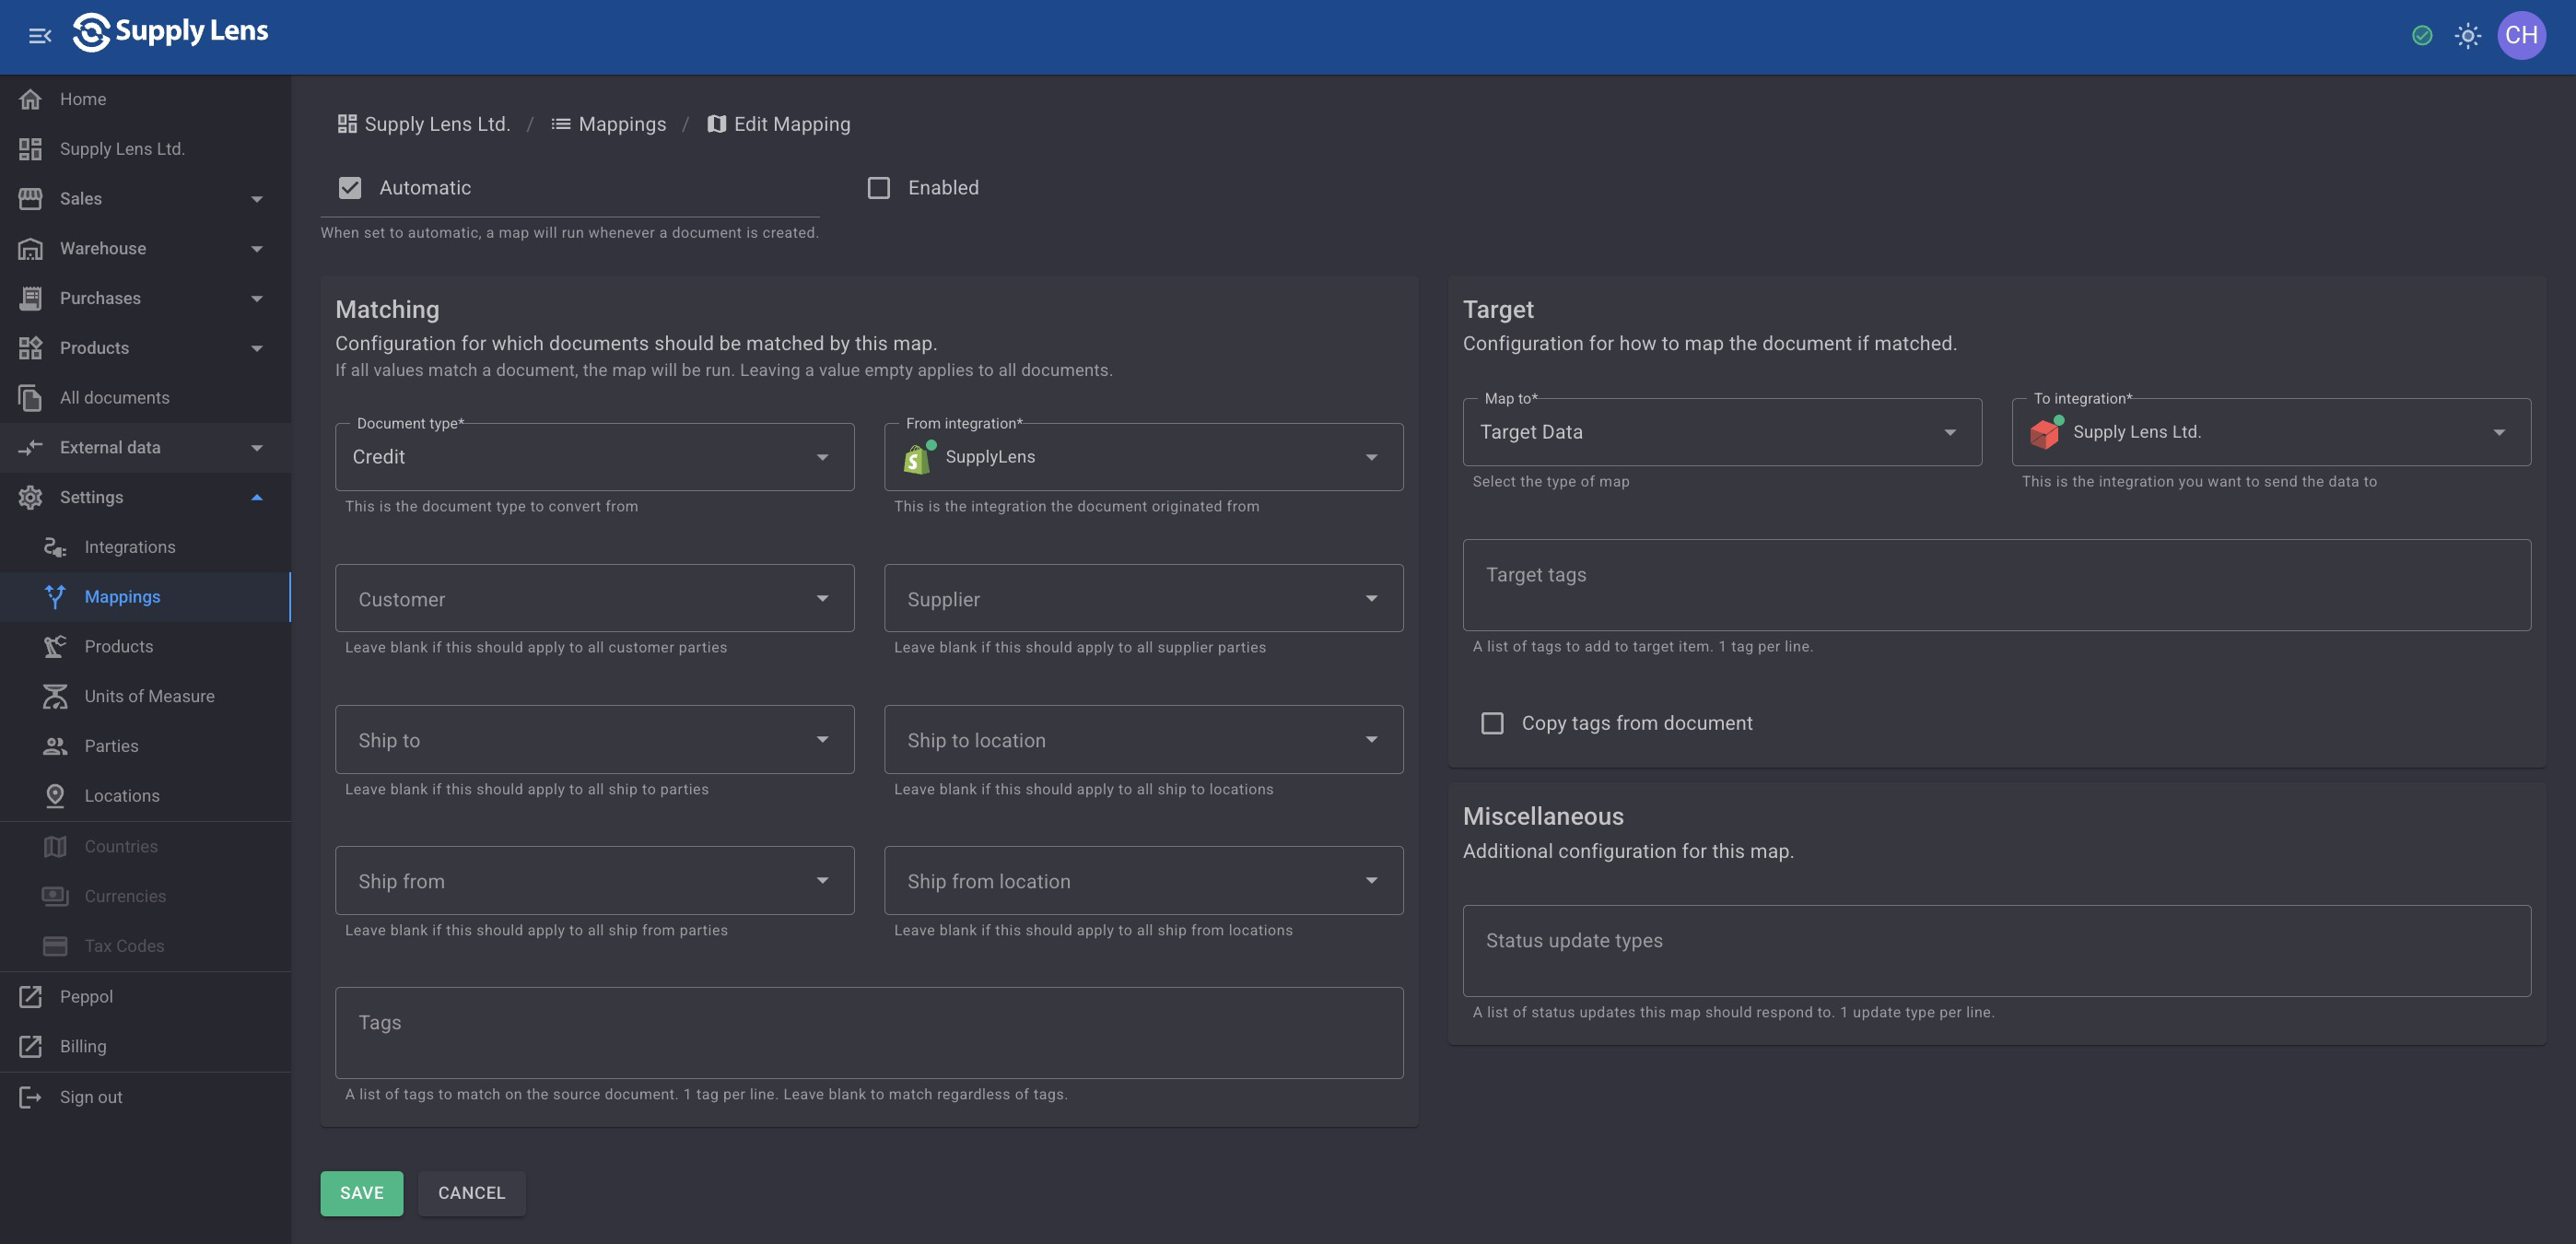Click the green sync status icon
2576x1244 pixels.
(2421, 36)
